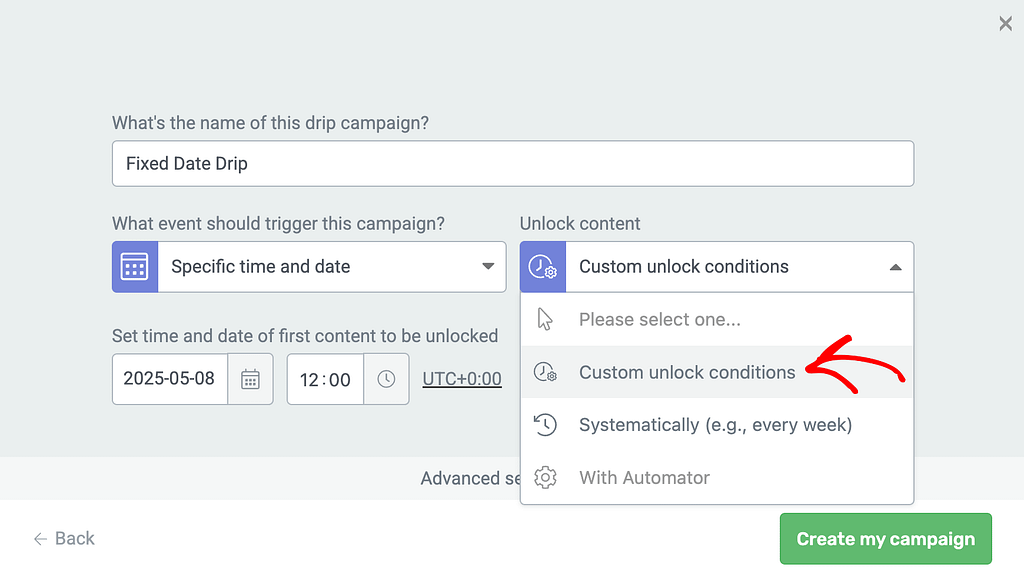The width and height of the screenshot is (1024, 576).
Task: Go Back to the previous step
Action: tap(64, 538)
